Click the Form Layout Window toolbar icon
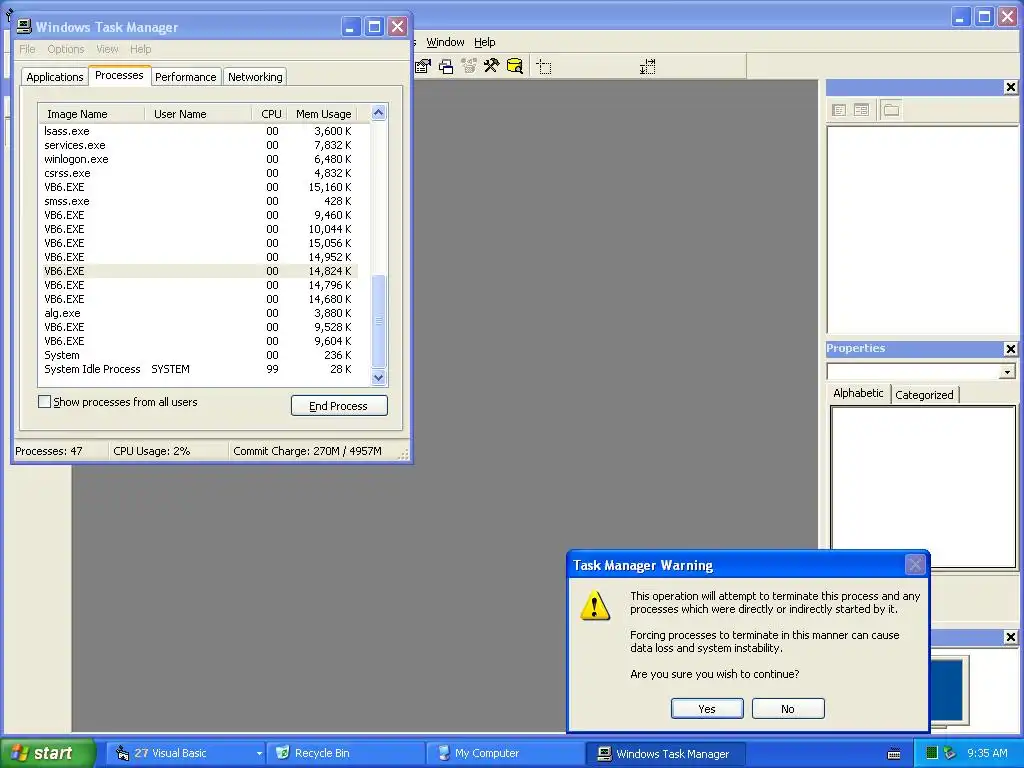 tap(446, 66)
